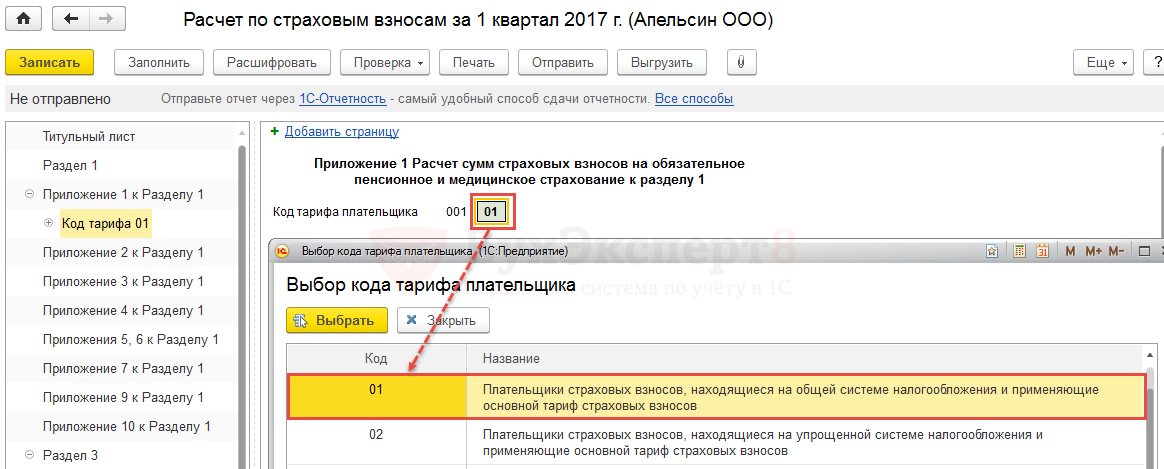This screenshot has width=1164, height=469.
Task: Click the M- memory subtract button
Action: click(1116, 251)
